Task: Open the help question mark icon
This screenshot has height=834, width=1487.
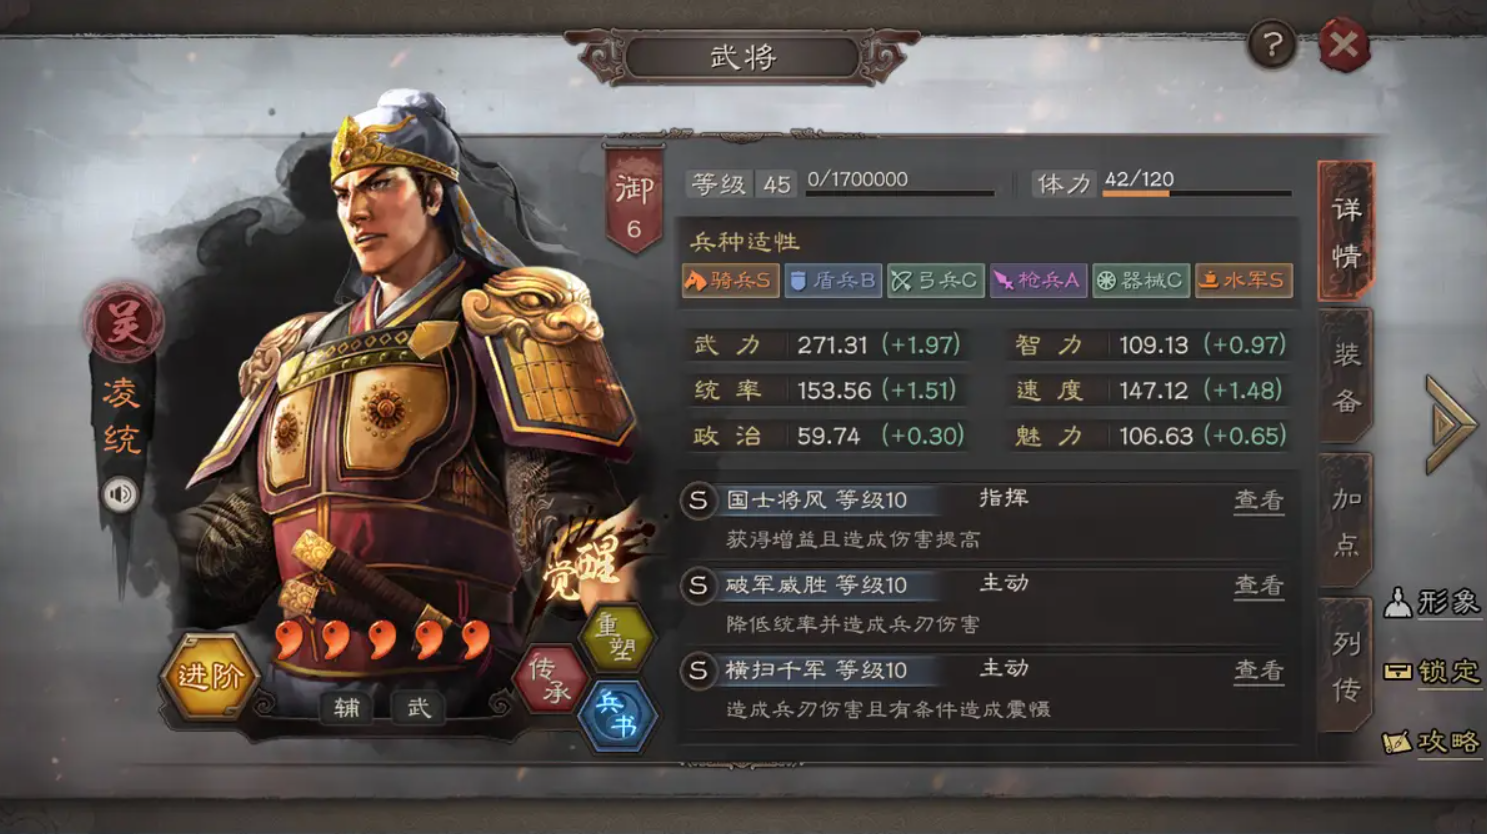Action: pyautogui.click(x=1272, y=44)
